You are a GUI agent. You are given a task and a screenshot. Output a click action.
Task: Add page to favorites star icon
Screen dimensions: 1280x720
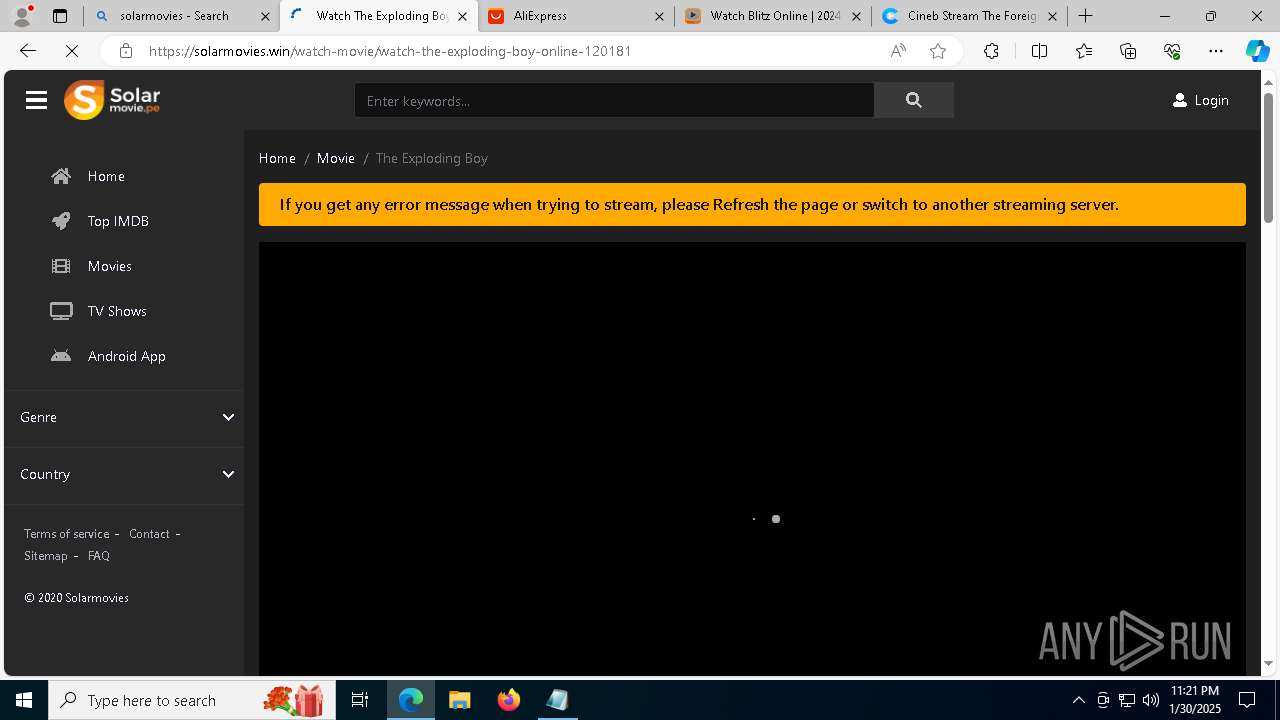pos(938,51)
